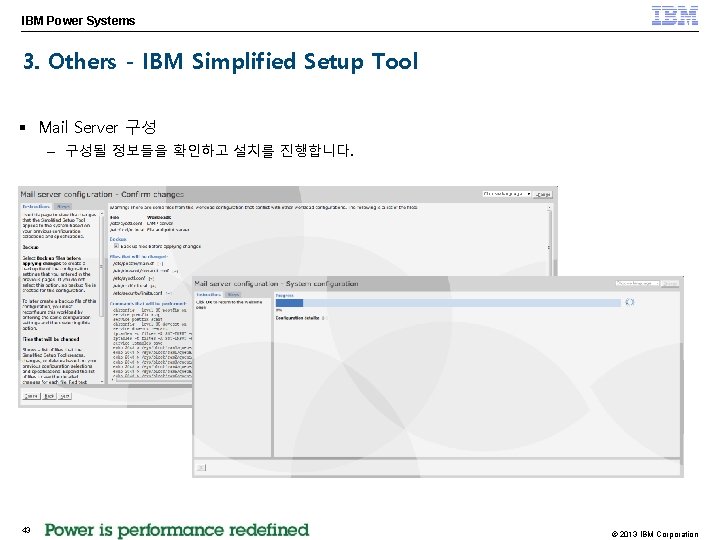Click 'Power is performance redefined' footer slogan
Screen dimensions: 720x540
coord(177,529)
